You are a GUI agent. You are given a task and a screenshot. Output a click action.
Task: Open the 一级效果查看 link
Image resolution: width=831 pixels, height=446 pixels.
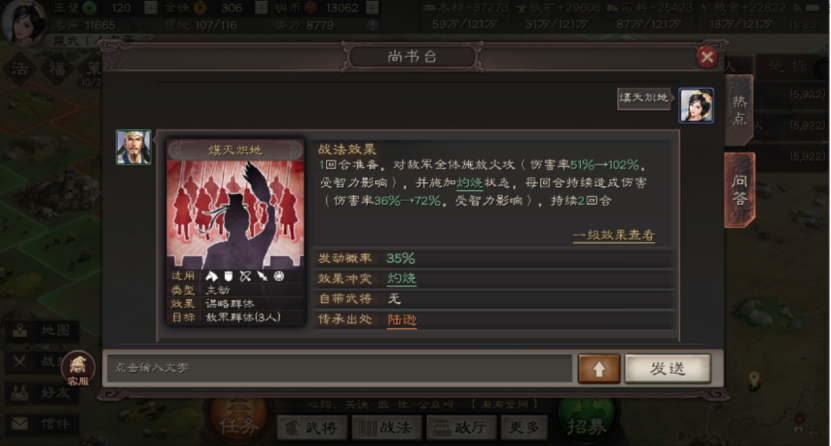[614, 235]
